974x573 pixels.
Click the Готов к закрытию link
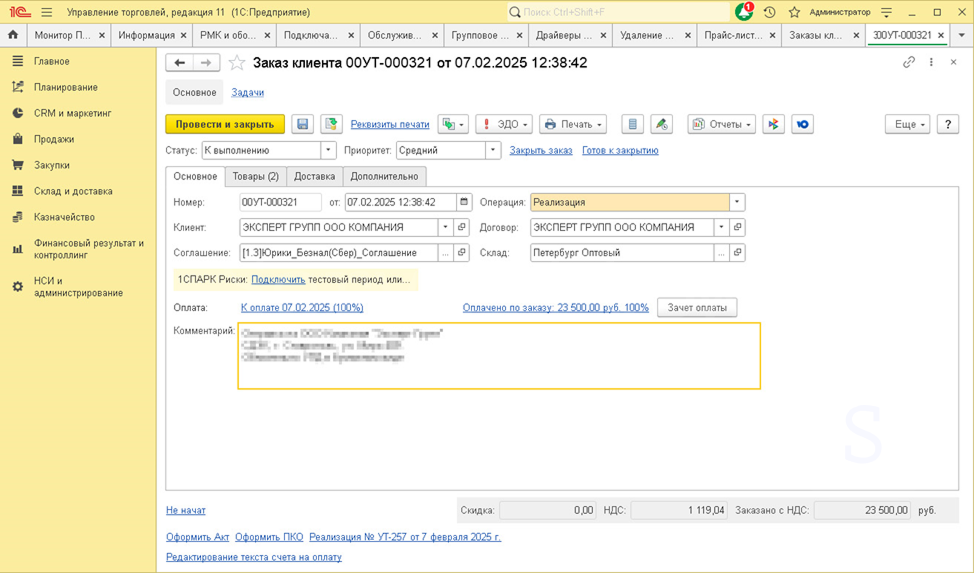[x=620, y=150]
